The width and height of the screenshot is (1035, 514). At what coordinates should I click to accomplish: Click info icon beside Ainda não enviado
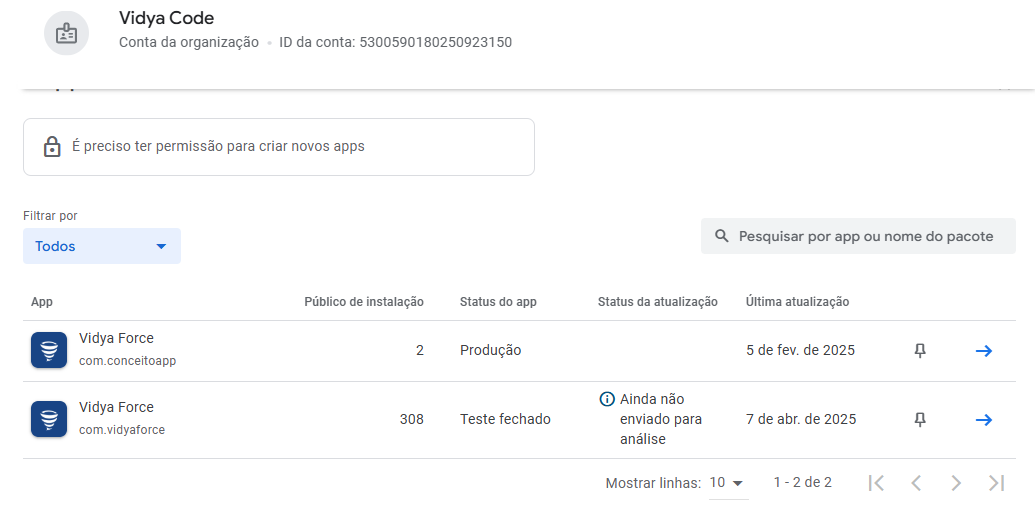(x=607, y=399)
